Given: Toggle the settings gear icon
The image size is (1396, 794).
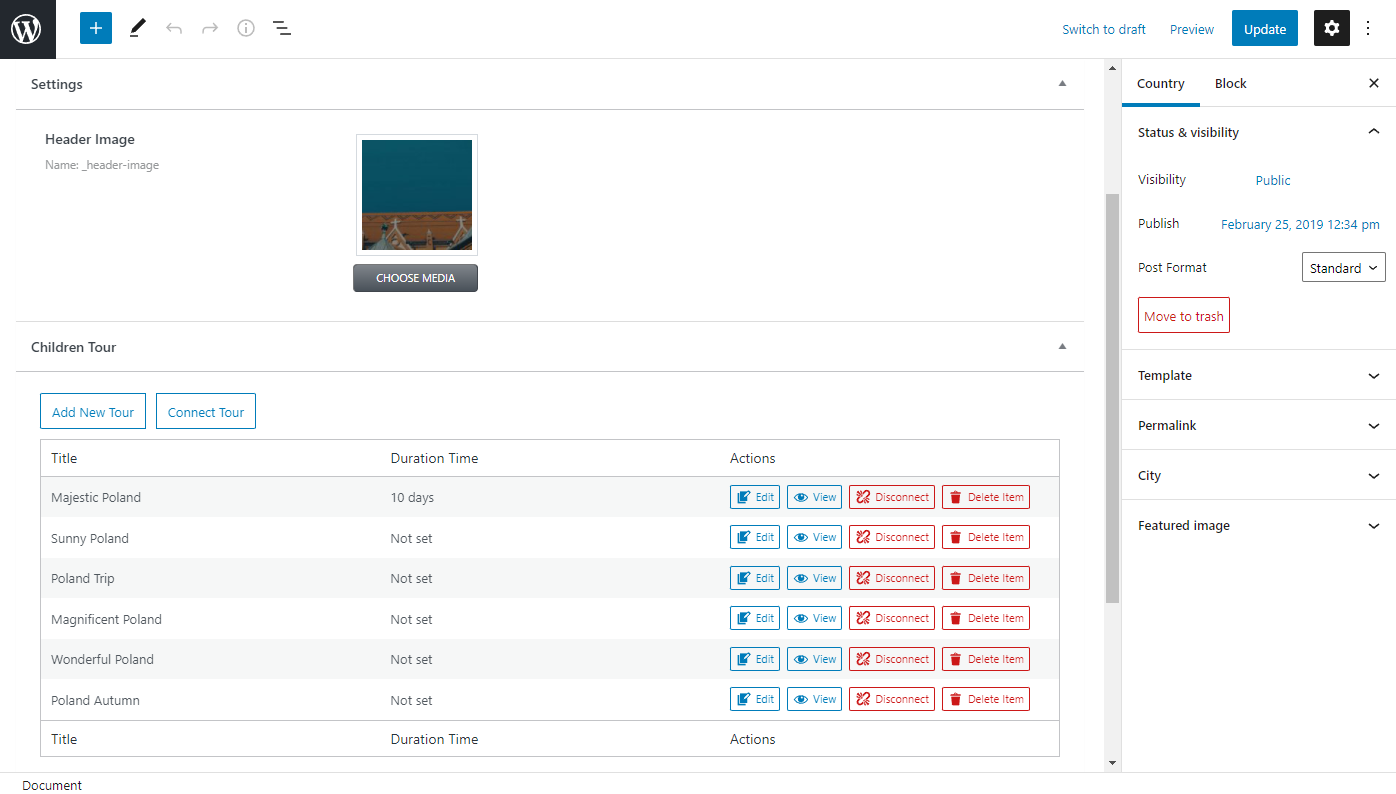Looking at the screenshot, I should (x=1332, y=29).
